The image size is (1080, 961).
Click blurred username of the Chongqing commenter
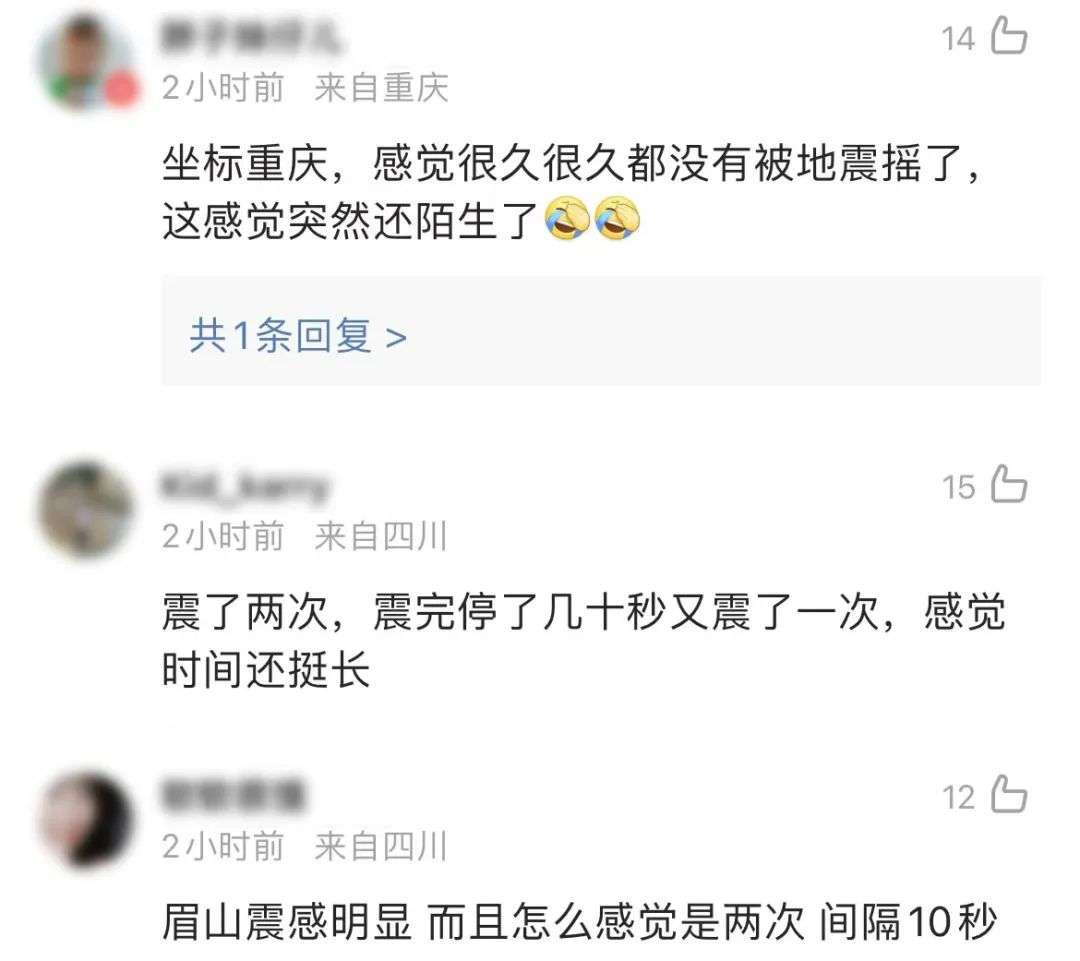(x=251, y=38)
